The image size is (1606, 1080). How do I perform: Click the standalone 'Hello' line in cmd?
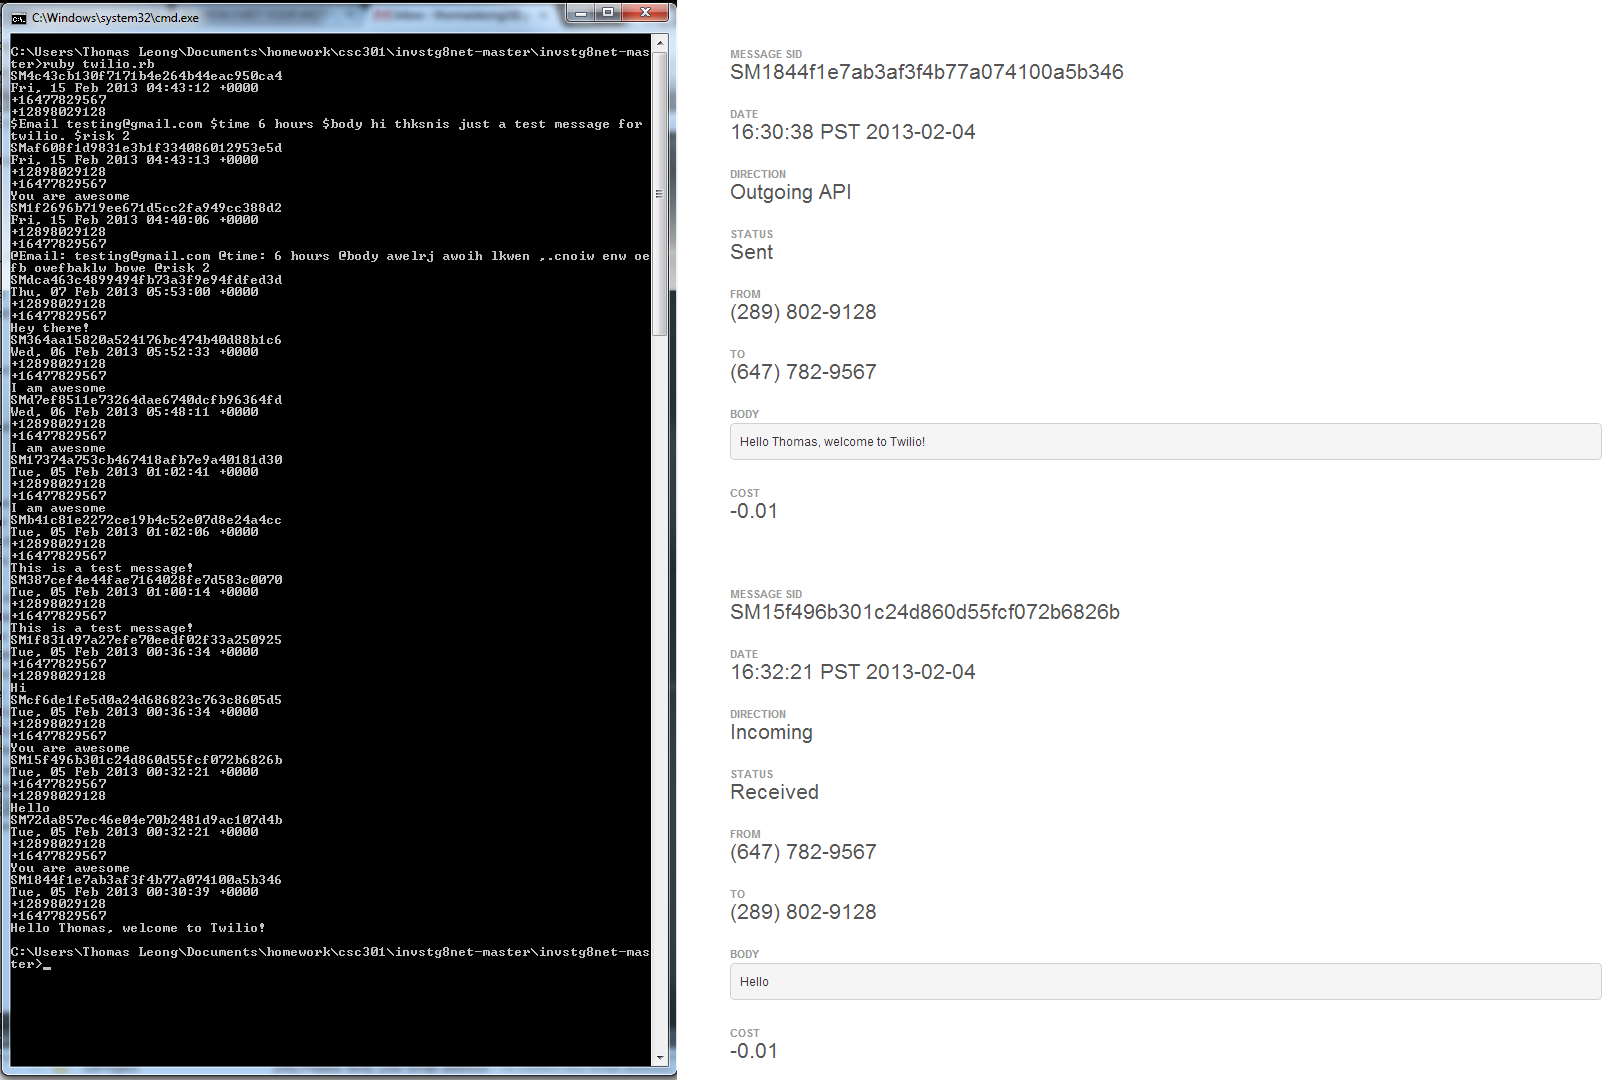tap(30, 808)
